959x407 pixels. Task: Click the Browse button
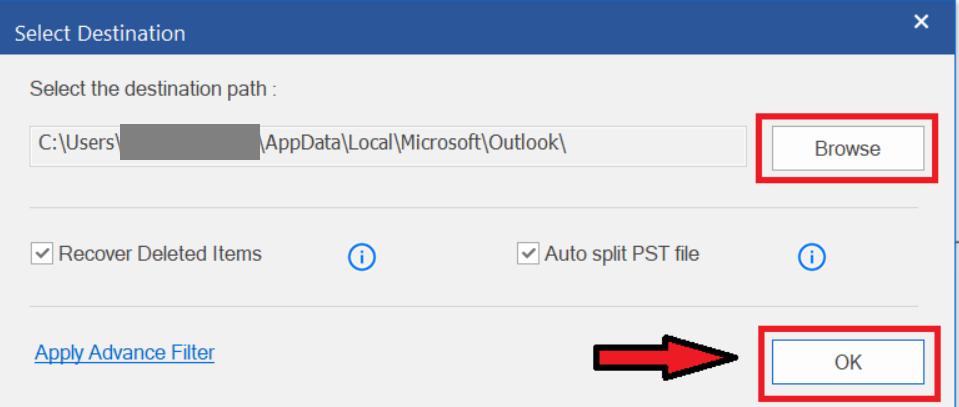(848, 148)
